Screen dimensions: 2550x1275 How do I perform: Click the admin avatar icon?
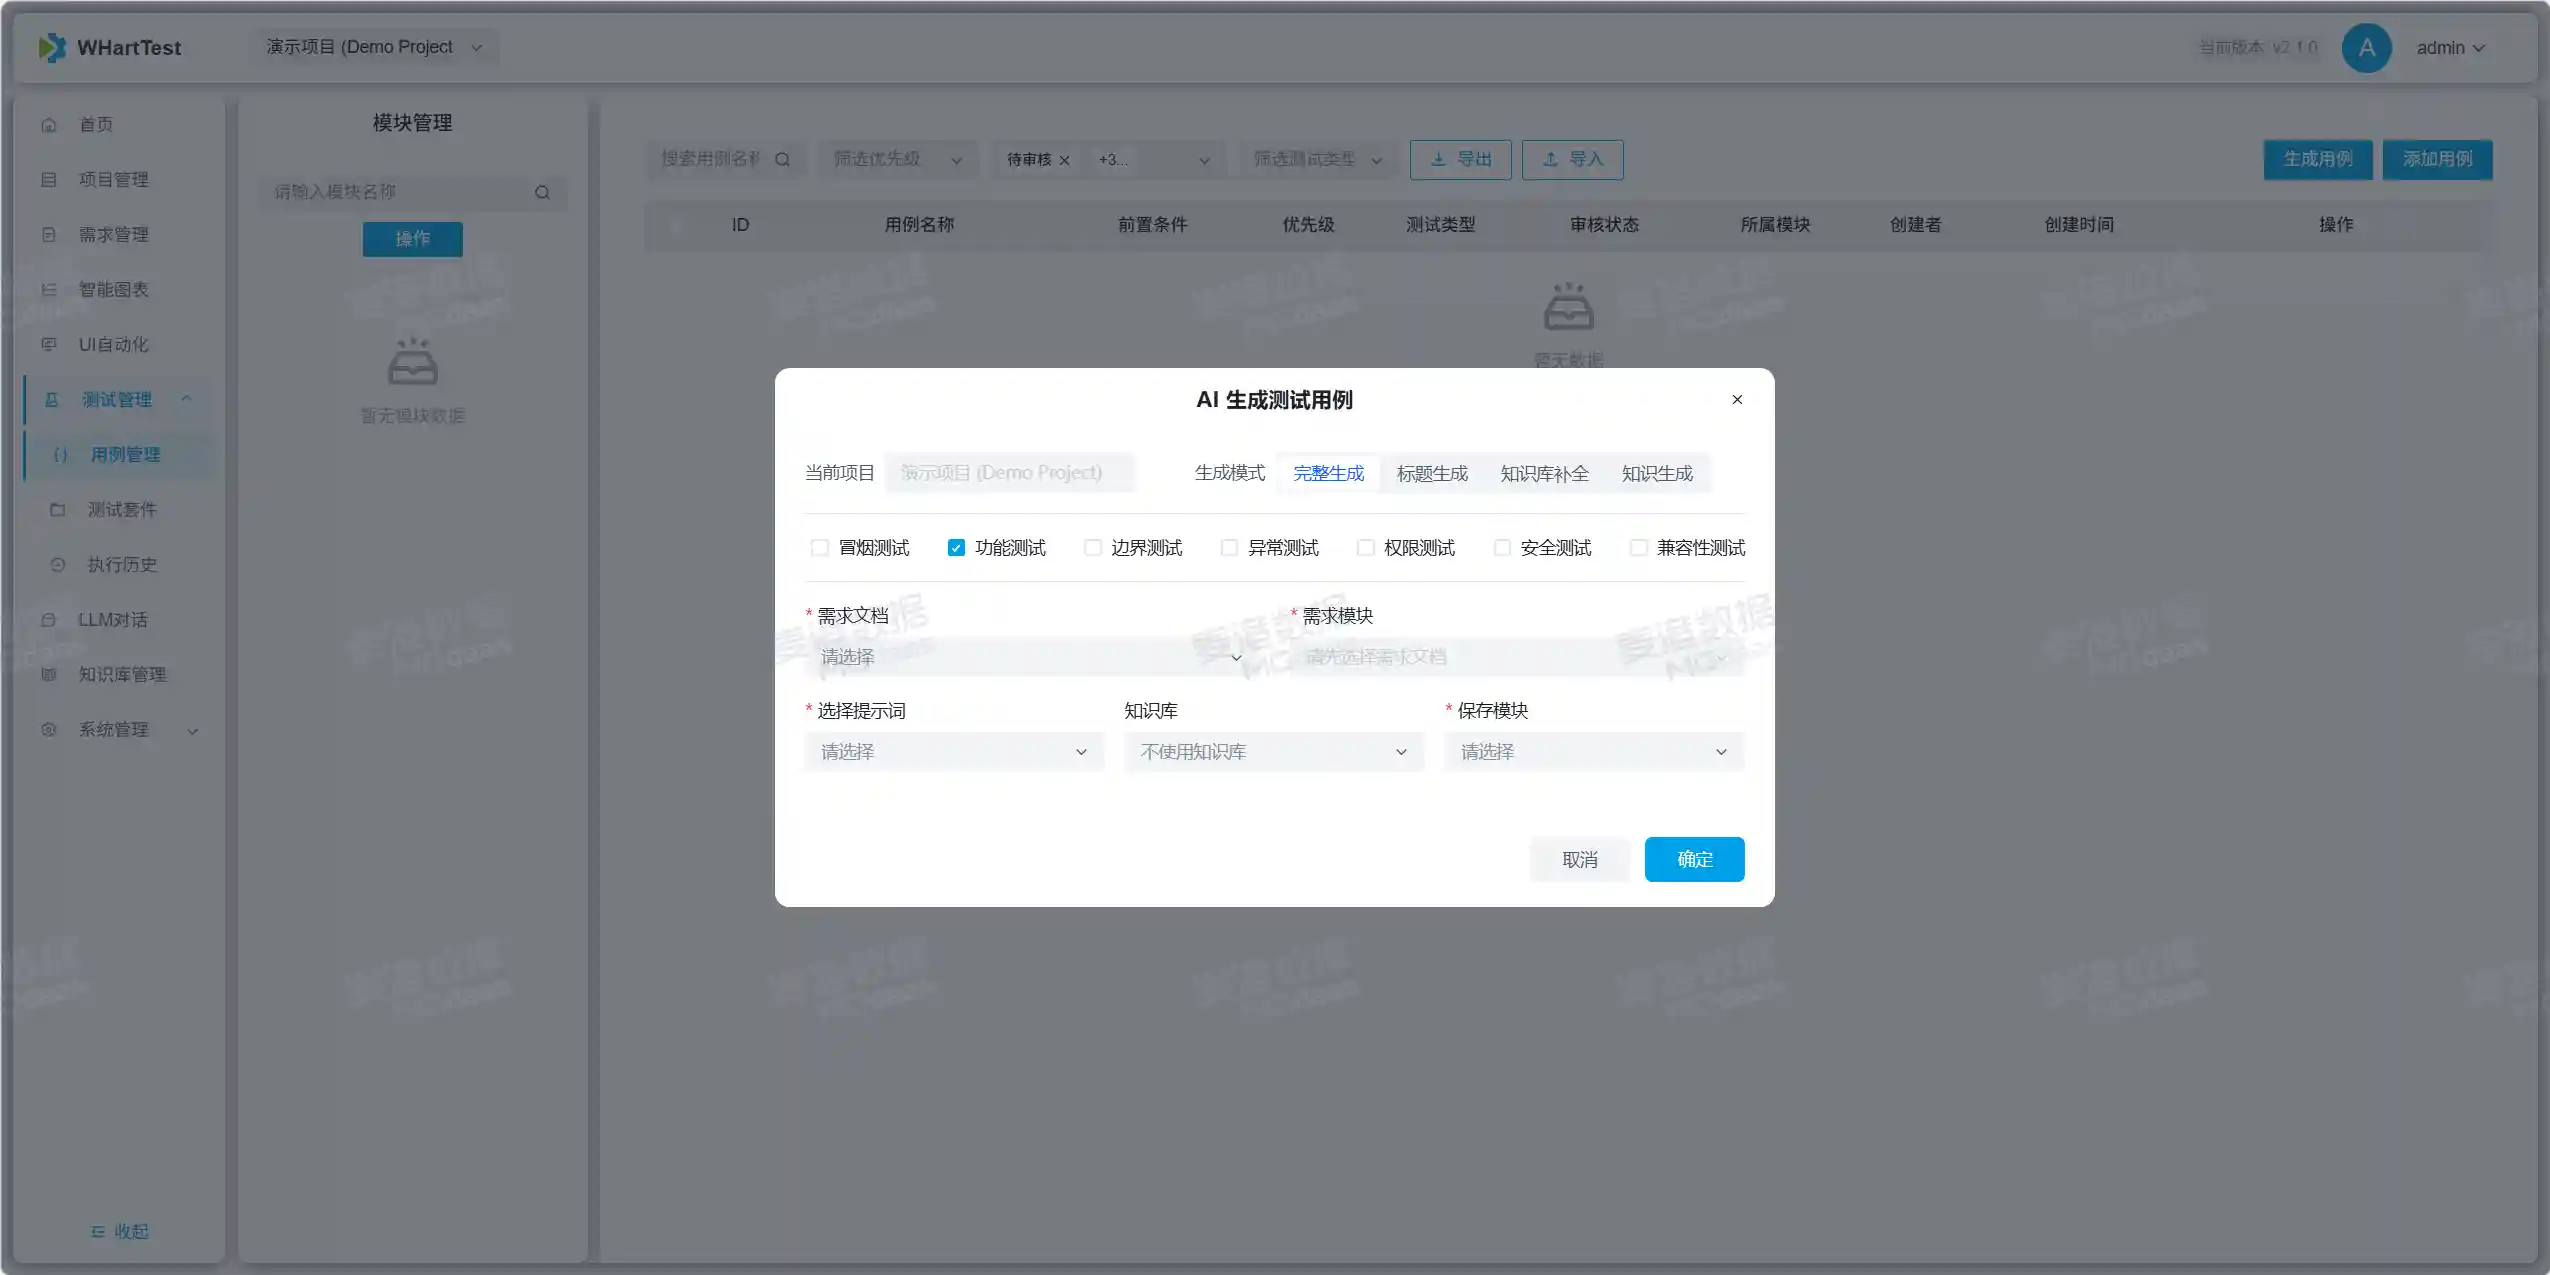[2366, 47]
